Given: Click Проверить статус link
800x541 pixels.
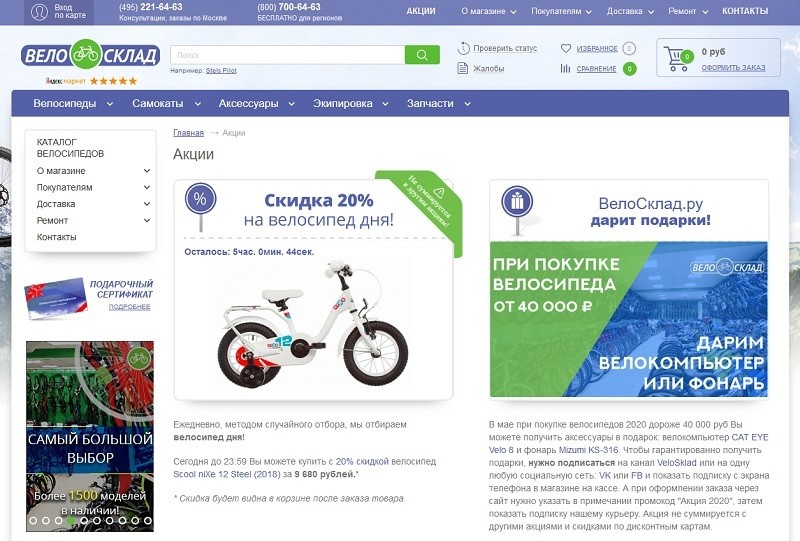Looking at the screenshot, I should tap(505, 48).
